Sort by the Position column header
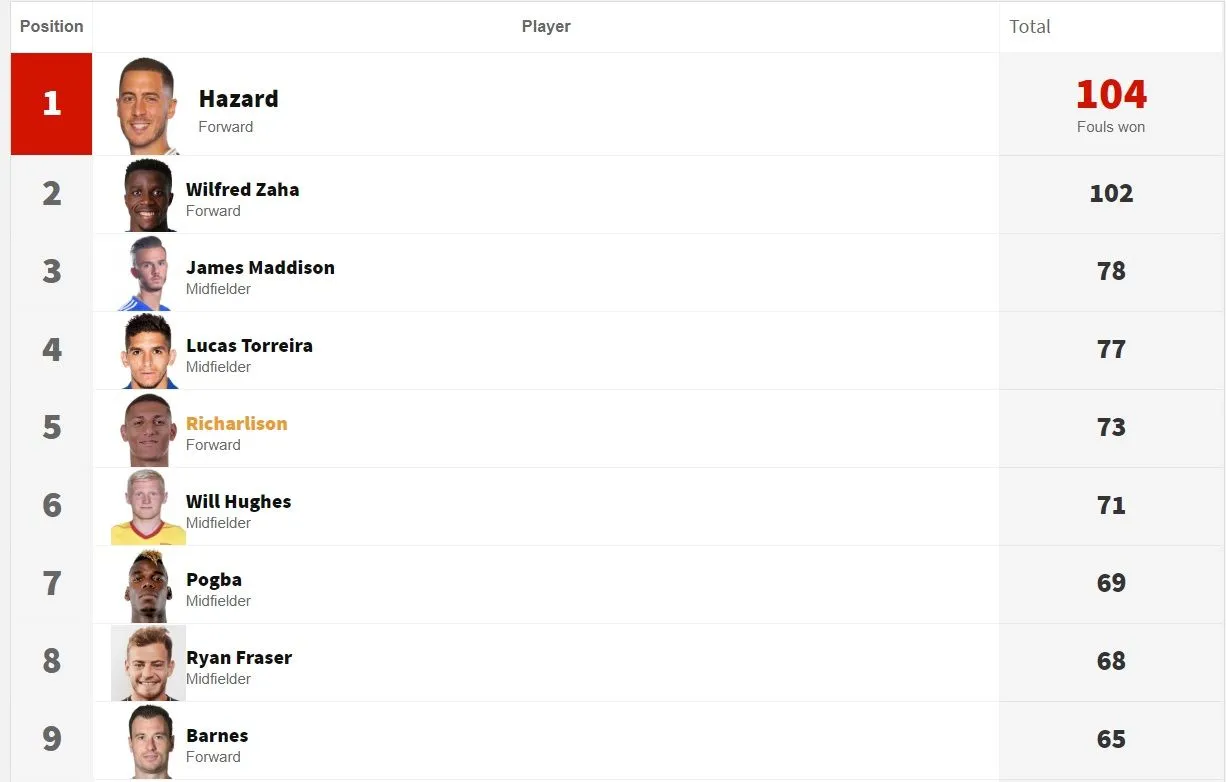 pyautogui.click(x=52, y=26)
